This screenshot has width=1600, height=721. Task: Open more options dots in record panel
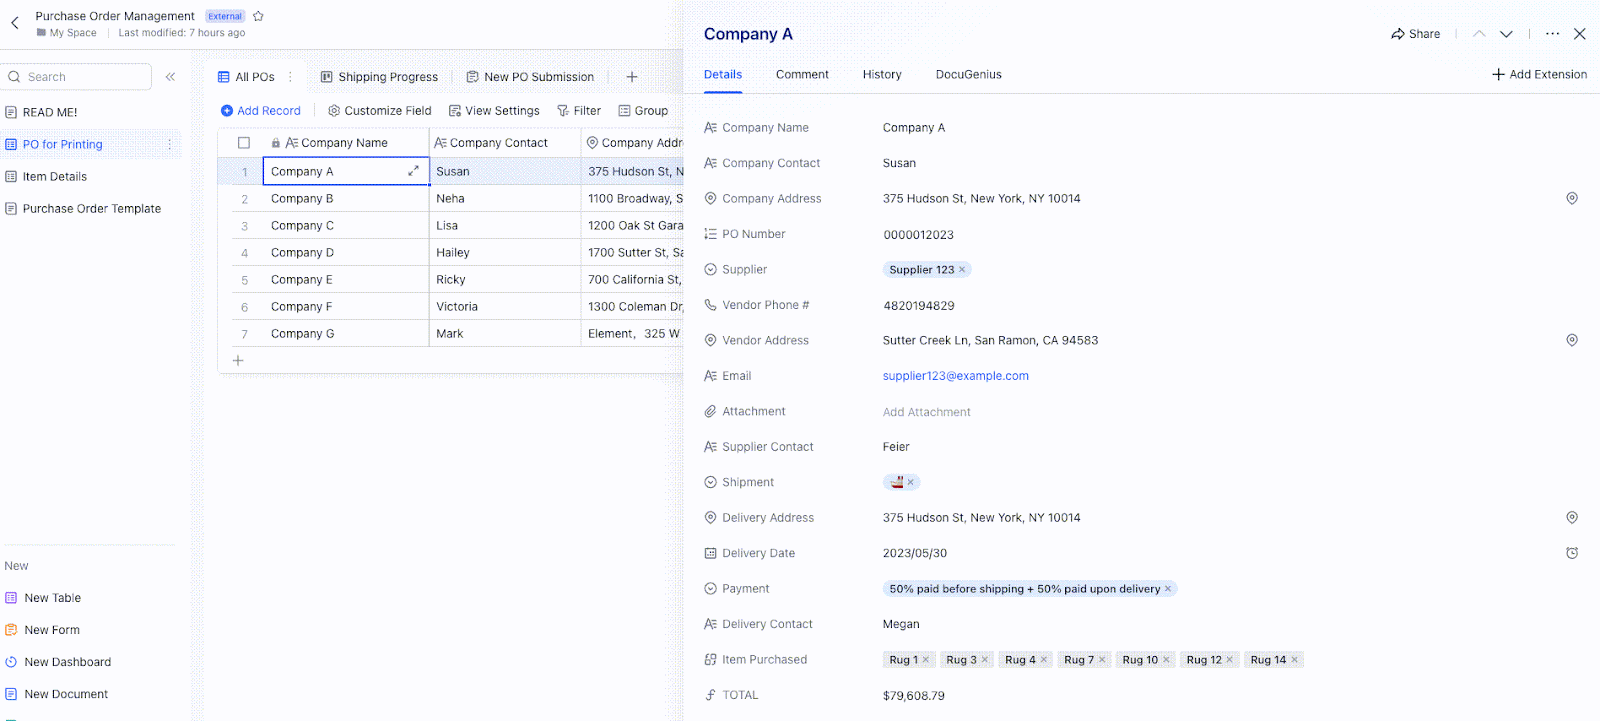tap(1552, 34)
